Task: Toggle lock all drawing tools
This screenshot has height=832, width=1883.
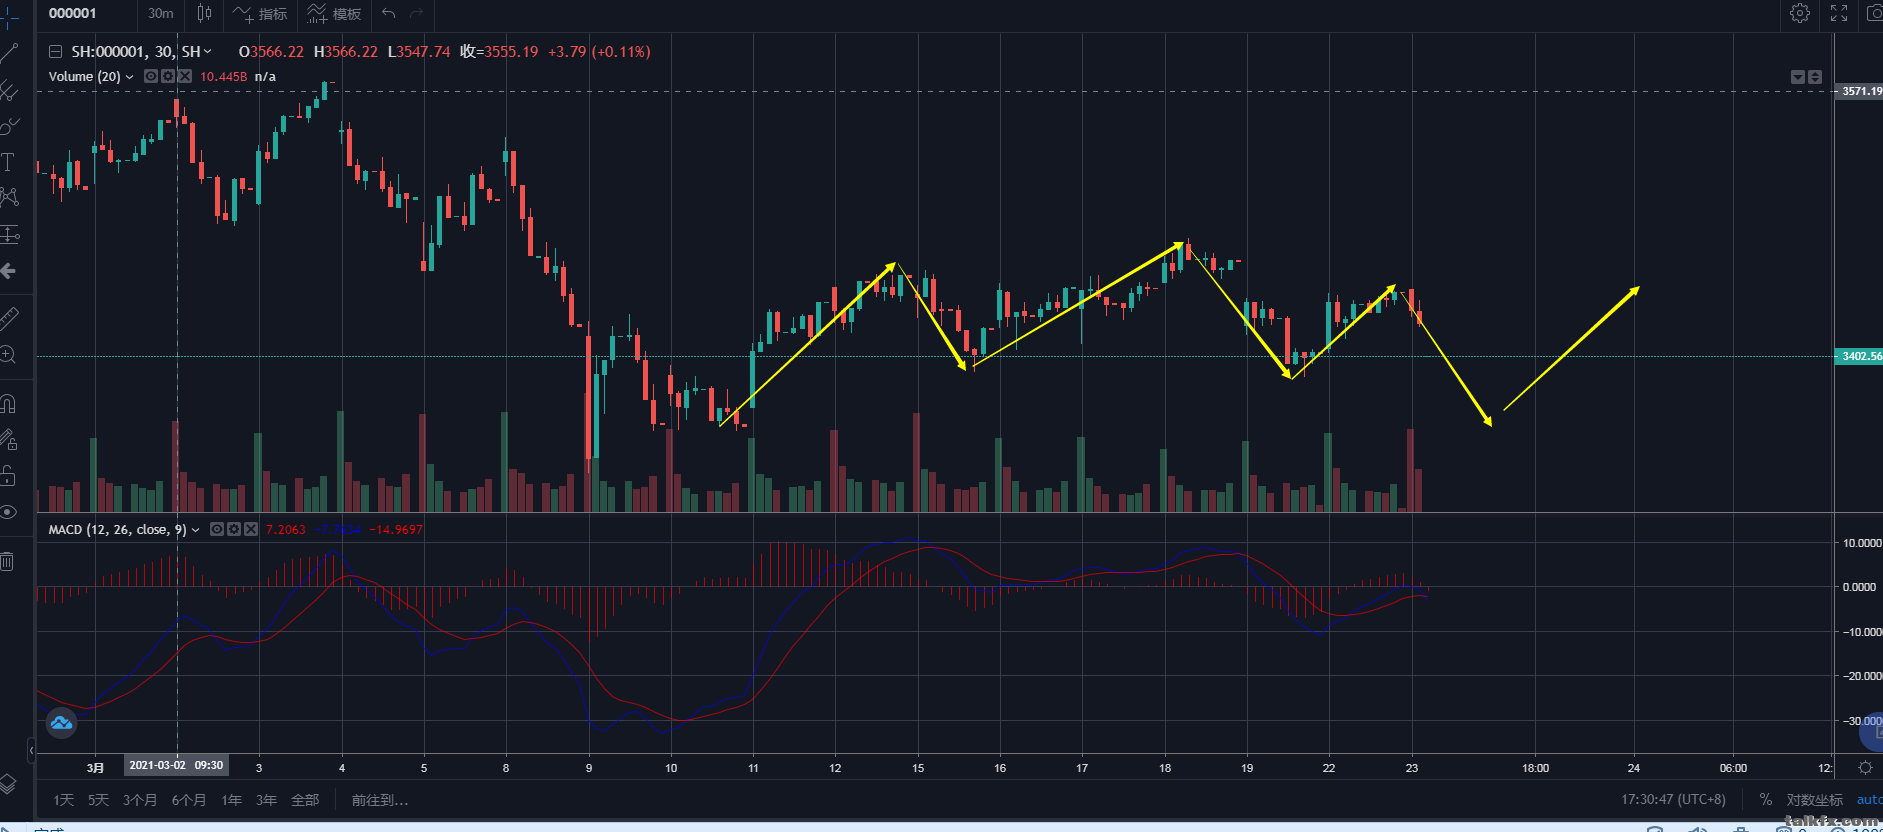Action: (x=9, y=475)
